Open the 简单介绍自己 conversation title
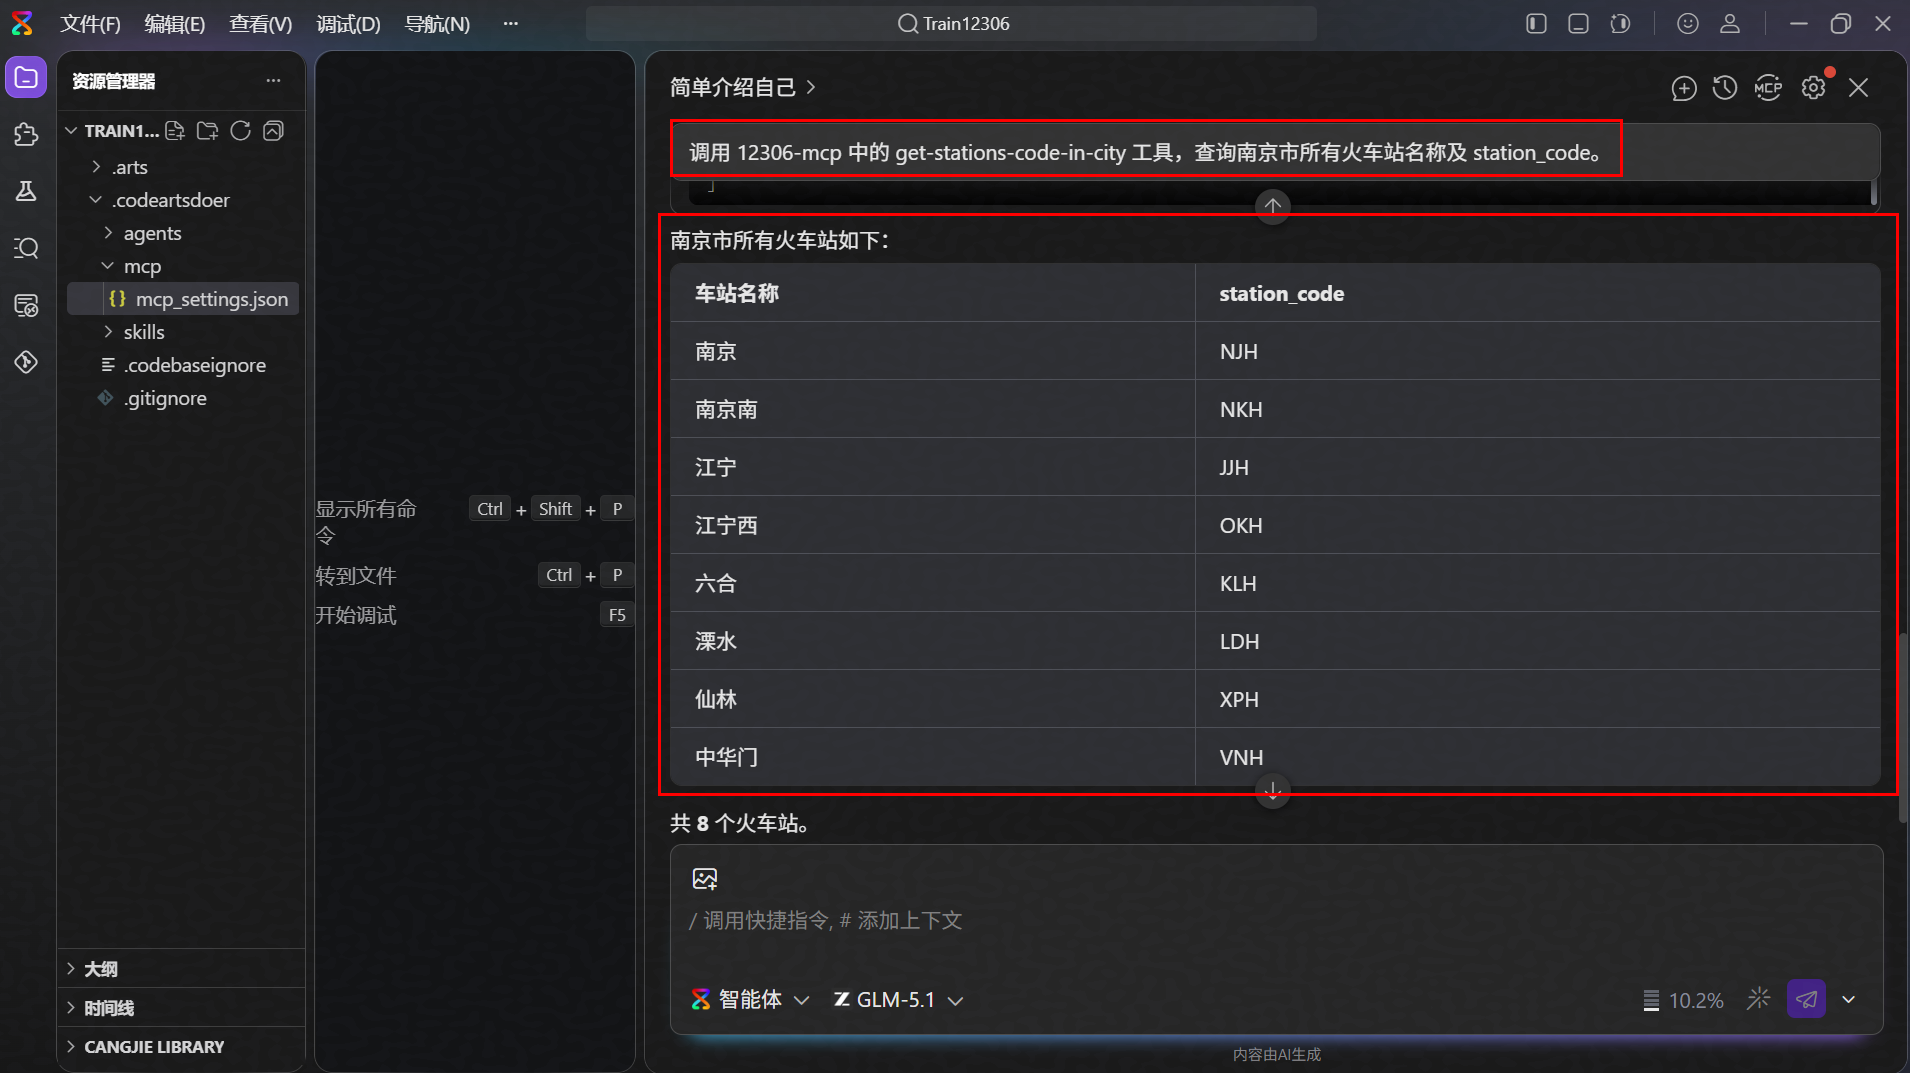This screenshot has width=1910, height=1073. [742, 88]
